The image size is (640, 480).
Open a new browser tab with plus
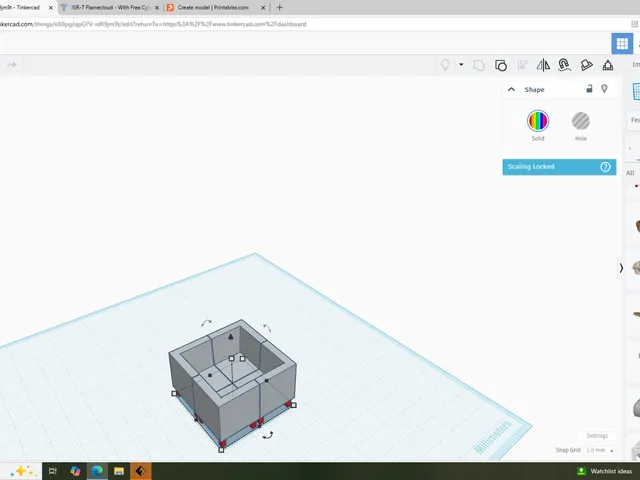pyautogui.click(x=280, y=7)
